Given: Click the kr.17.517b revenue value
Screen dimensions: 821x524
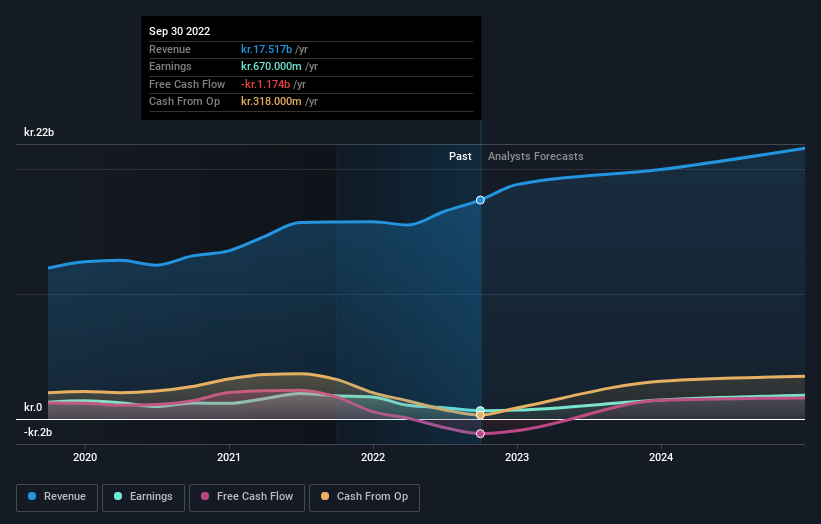Looking at the screenshot, I should (x=267, y=49).
